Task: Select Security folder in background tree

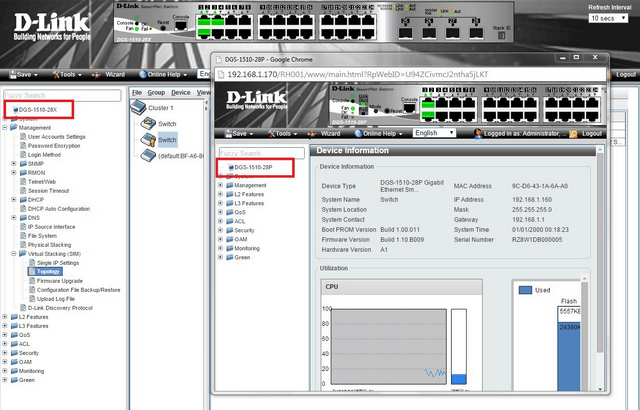Action: point(29,353)
